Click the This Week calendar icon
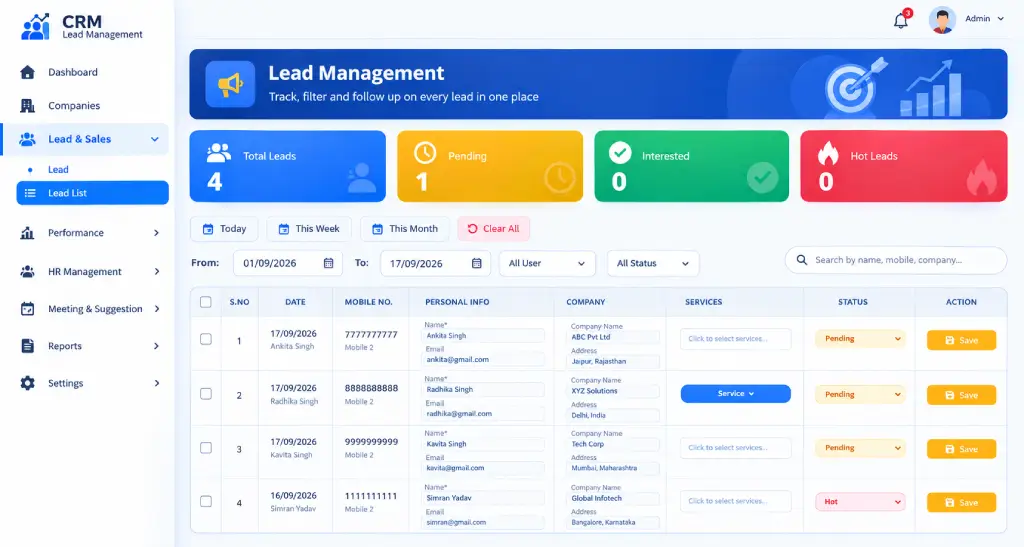 click(283, 229)
